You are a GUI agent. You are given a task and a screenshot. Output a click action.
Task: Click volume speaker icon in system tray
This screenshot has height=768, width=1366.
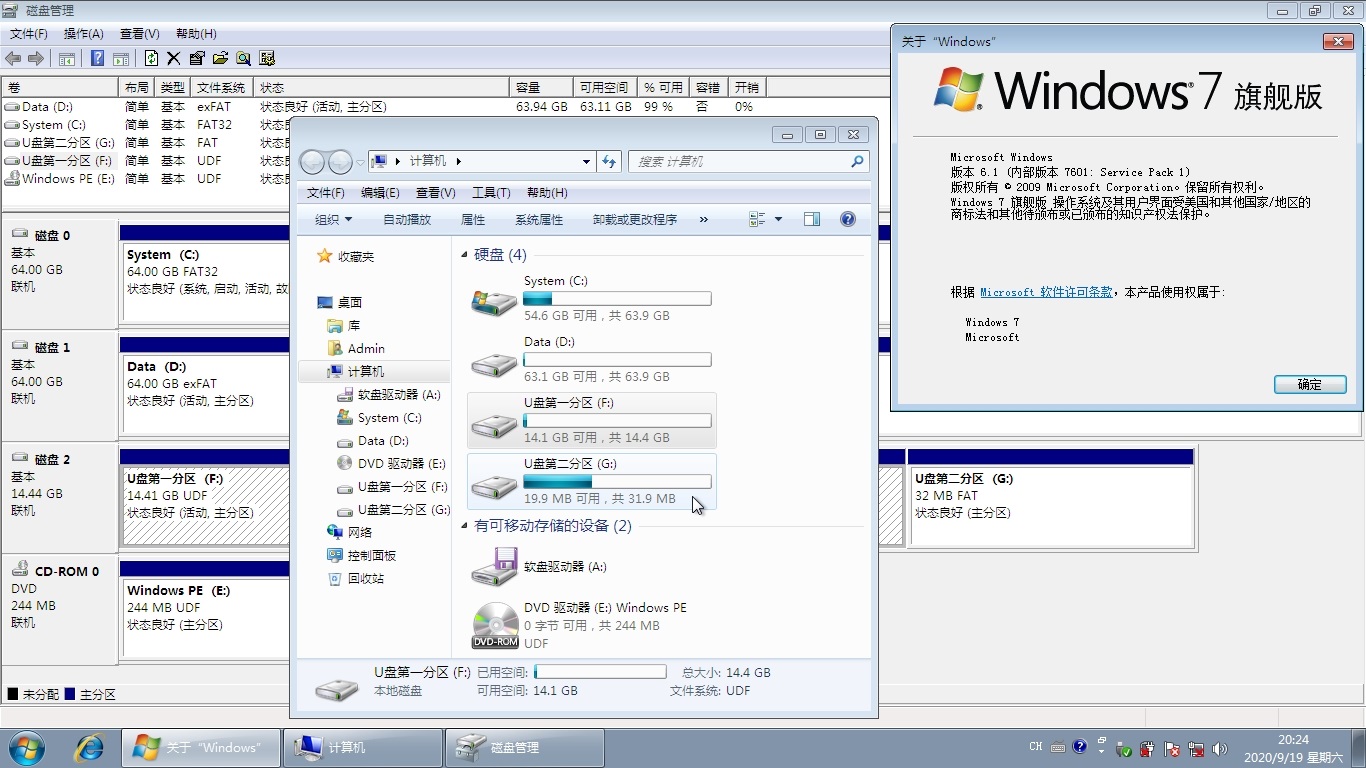pos(1219,748)
